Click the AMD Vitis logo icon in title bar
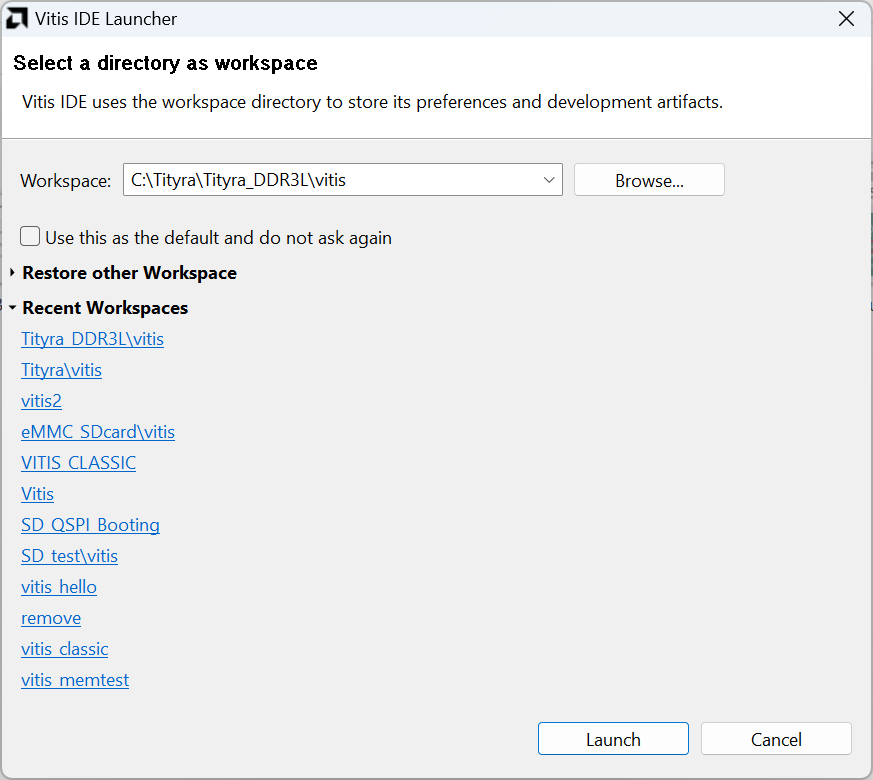 click(x=17, y=19)
